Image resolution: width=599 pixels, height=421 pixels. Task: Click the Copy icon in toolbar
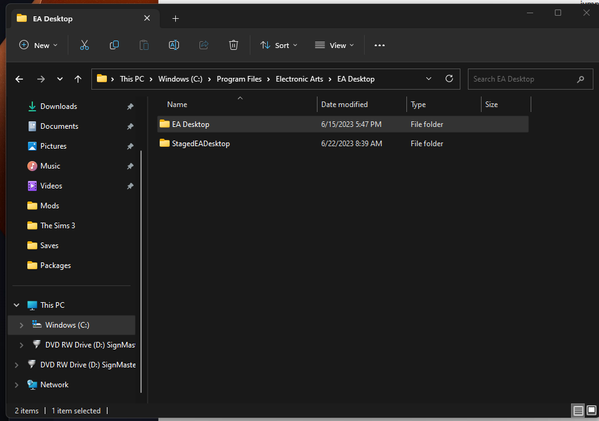tap(114, 45)
